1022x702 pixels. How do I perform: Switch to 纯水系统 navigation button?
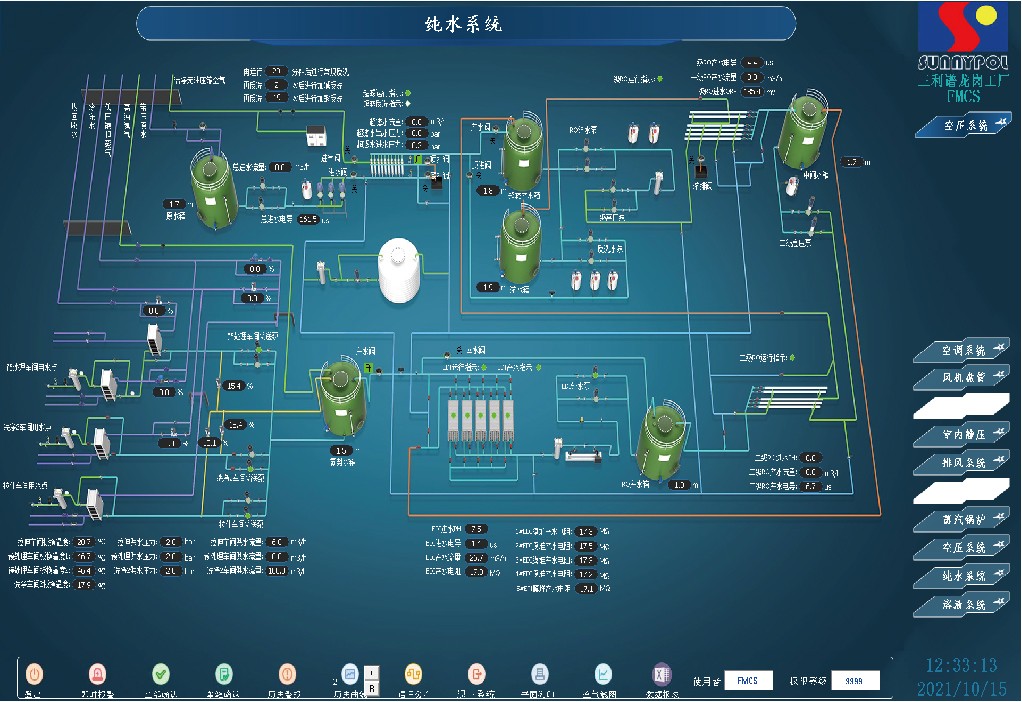(x=959, y=576)
